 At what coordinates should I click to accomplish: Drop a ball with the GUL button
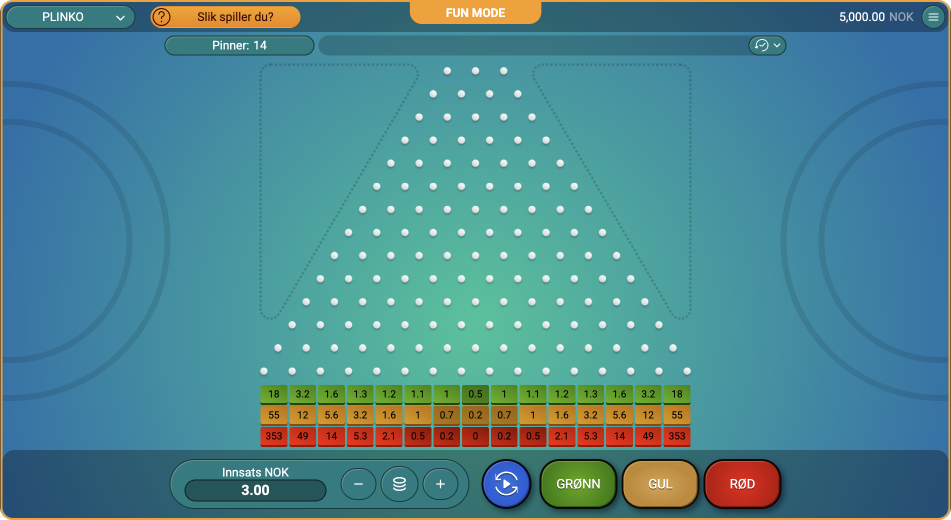[x=660, y=484]
